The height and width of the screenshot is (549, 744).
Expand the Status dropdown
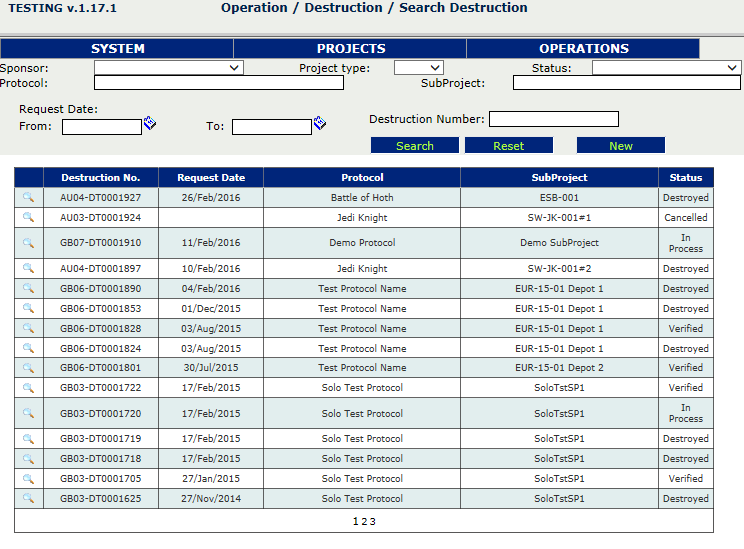[666, 67]
